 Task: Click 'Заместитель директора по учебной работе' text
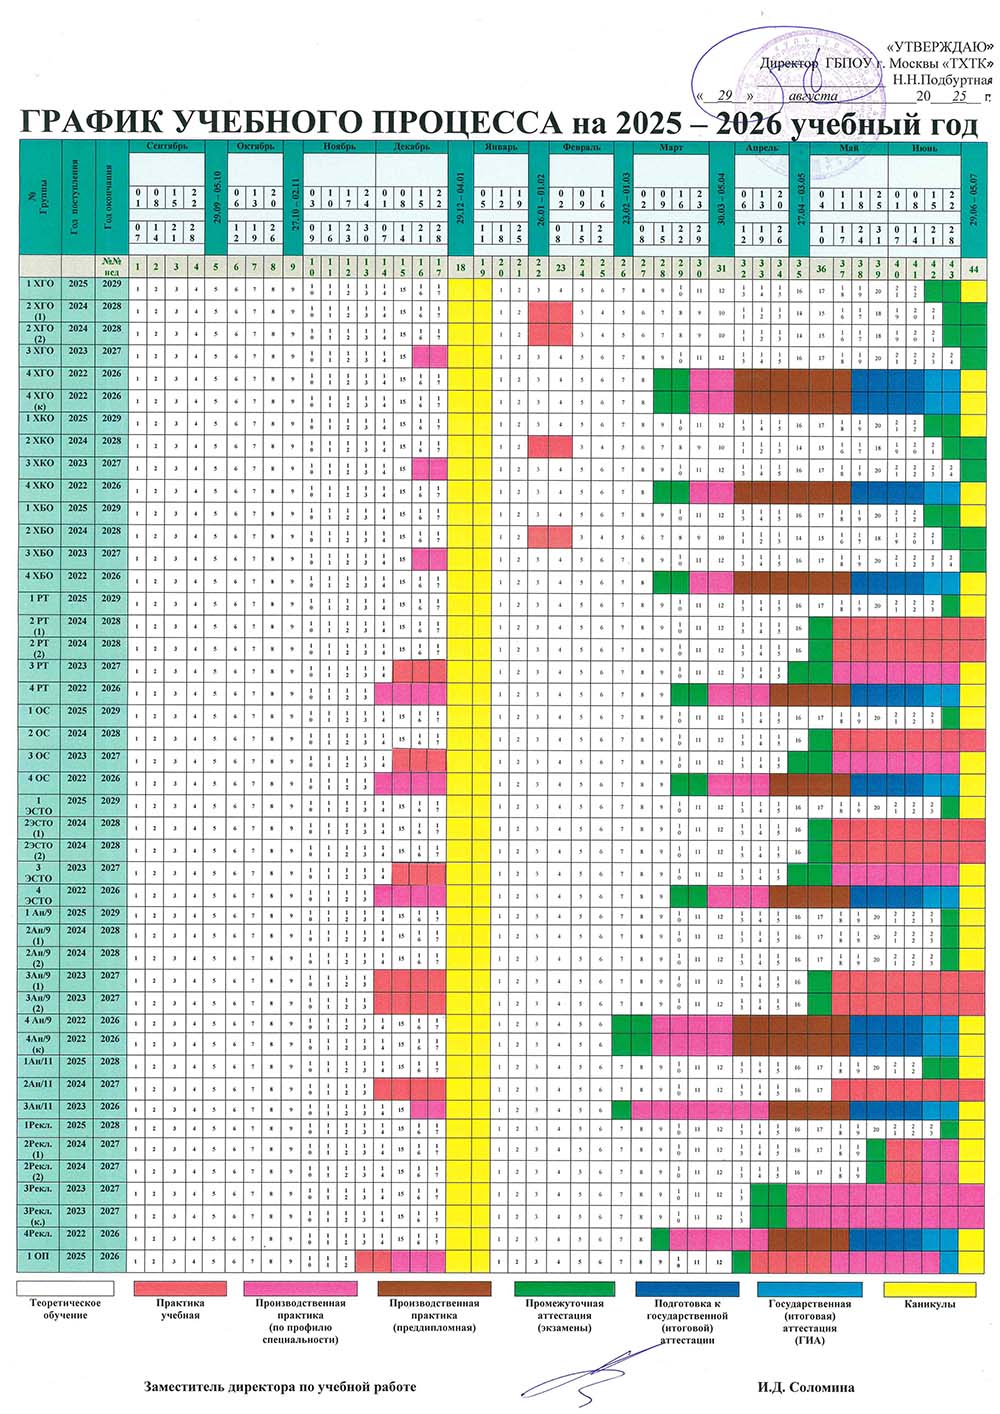coord(280,1387)
